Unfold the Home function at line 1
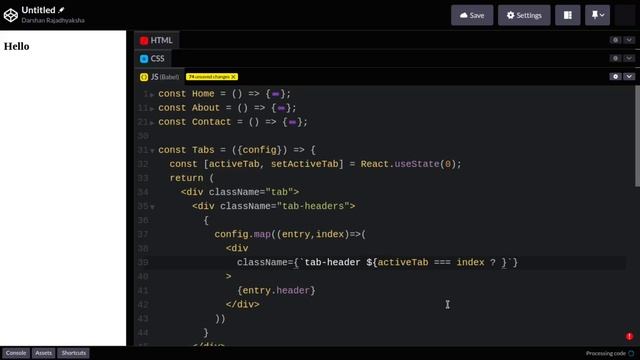The height and width of the screenshot is (360, 640). coord(152,95)
